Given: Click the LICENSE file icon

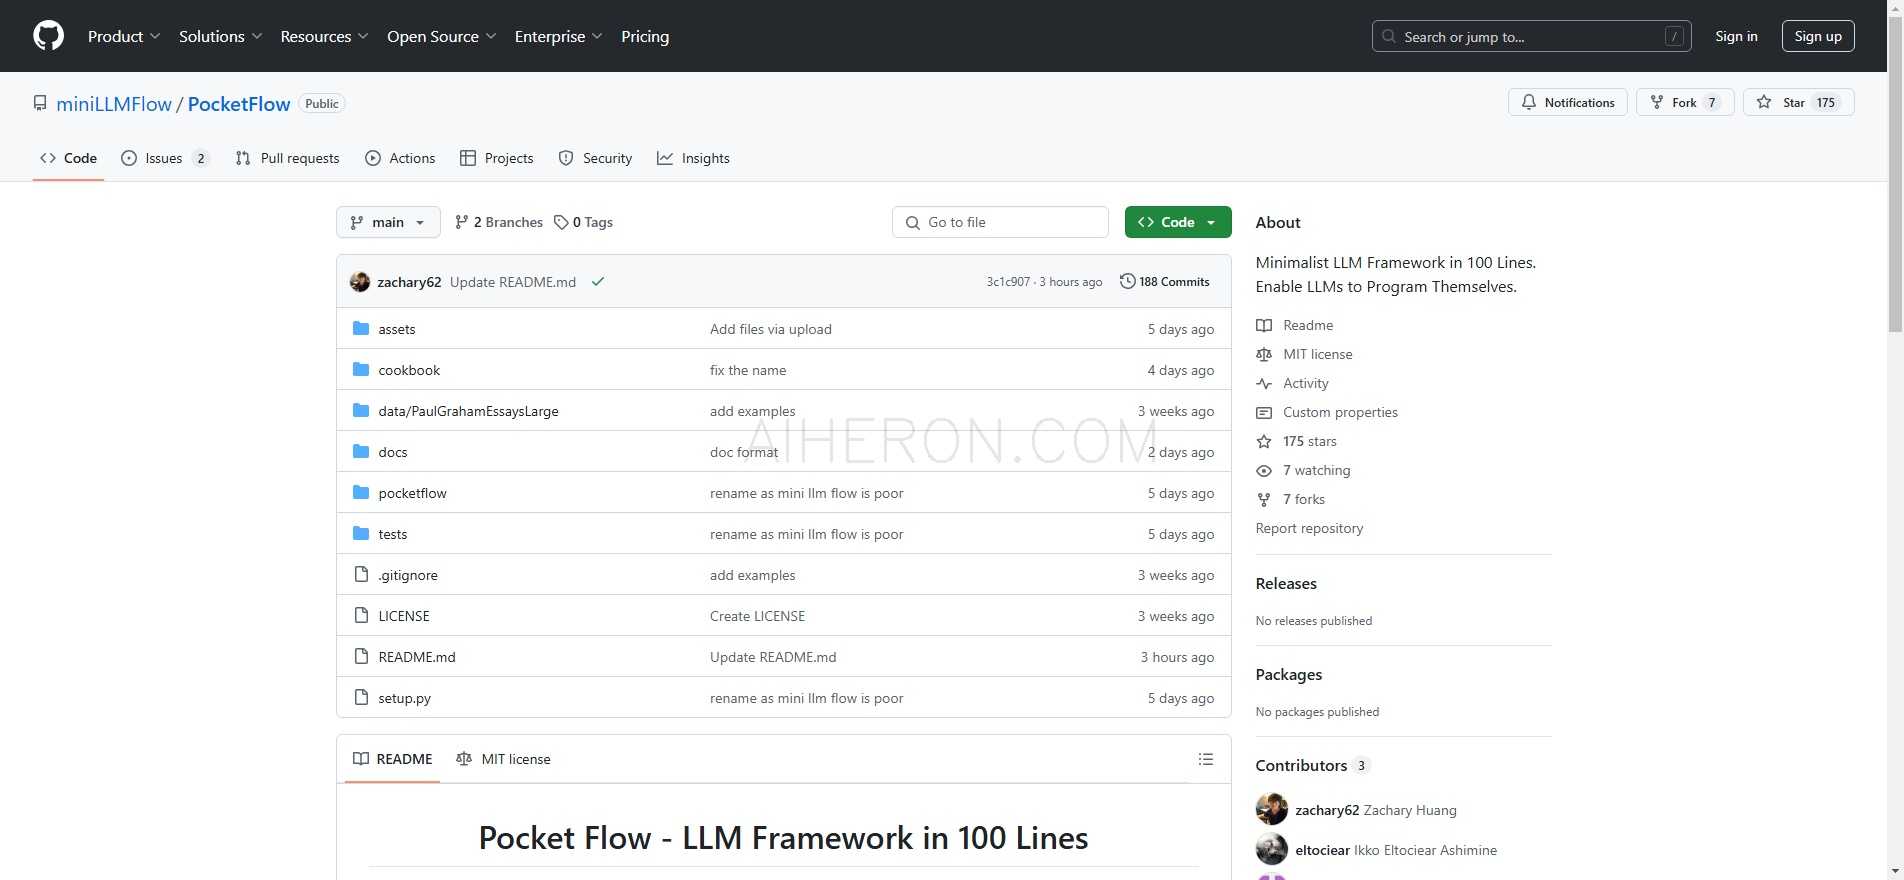Looking at the screenshot, I should pos(361,616).
